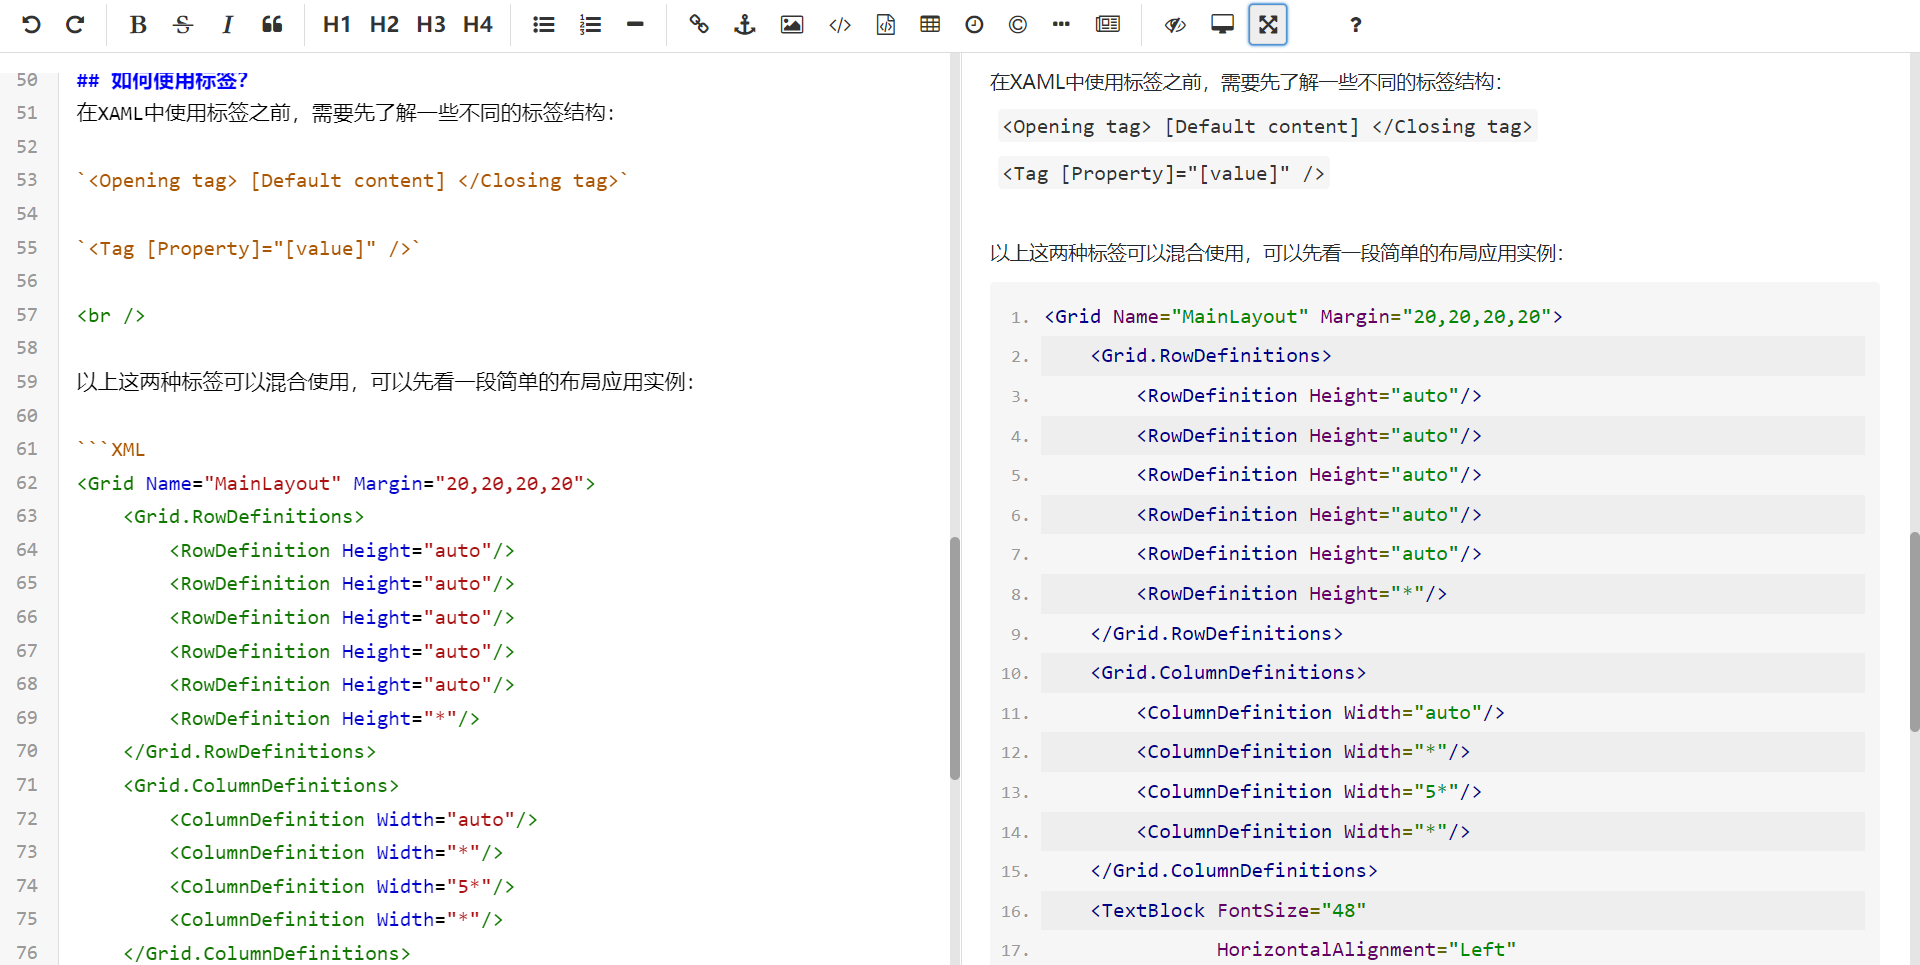Click editor line 53 Opening tag code
The width and height of the screenshot is (1920, 965).
[352, 181]
